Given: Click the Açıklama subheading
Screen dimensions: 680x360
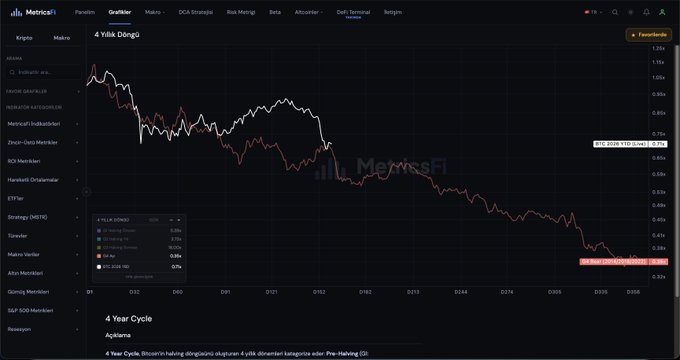Looking at the screenshot, I should pyautogui.click(x=118, y=335).
